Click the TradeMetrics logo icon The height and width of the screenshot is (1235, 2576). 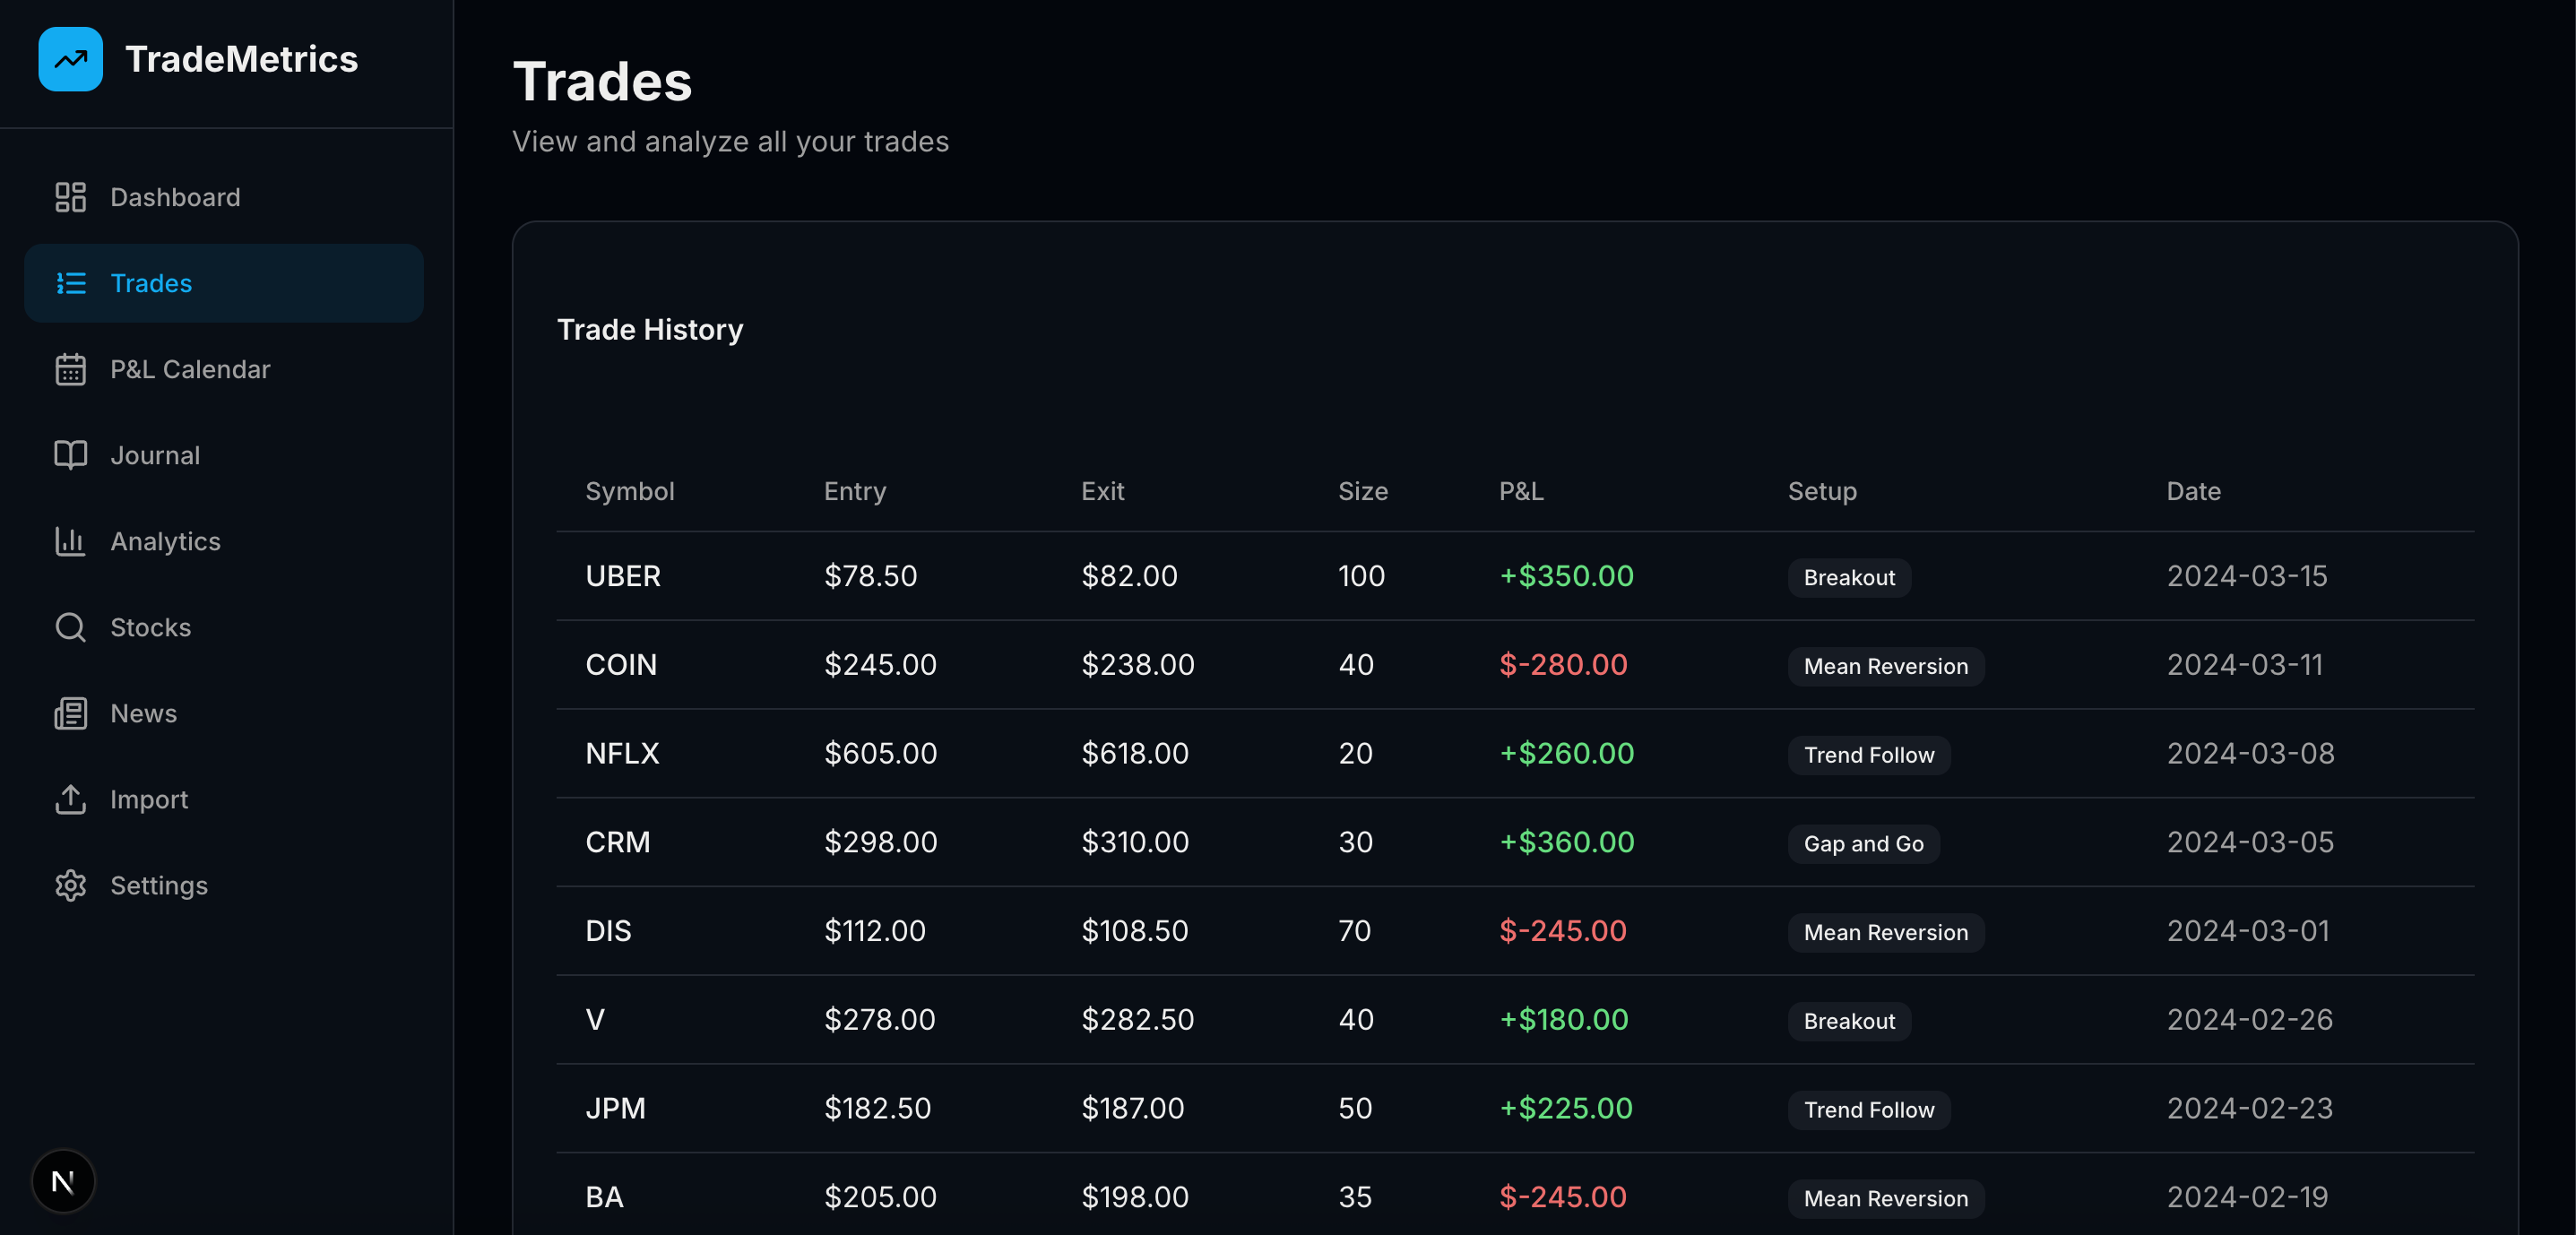click(70, 59)
